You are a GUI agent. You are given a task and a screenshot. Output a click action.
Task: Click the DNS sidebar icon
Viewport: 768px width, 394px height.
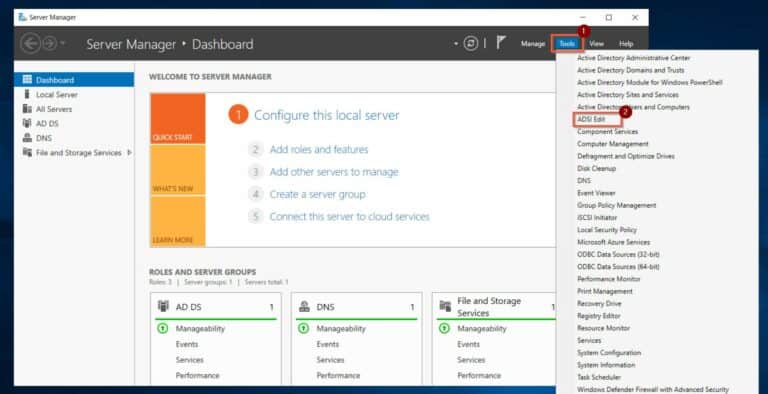(x=27, y=138)
